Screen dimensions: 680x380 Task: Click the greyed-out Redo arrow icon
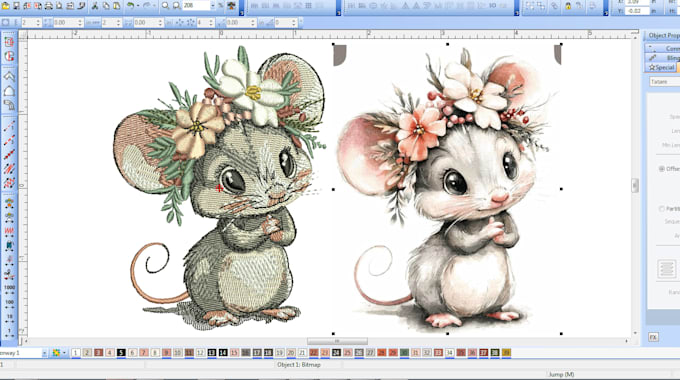(x=147, y=6)
